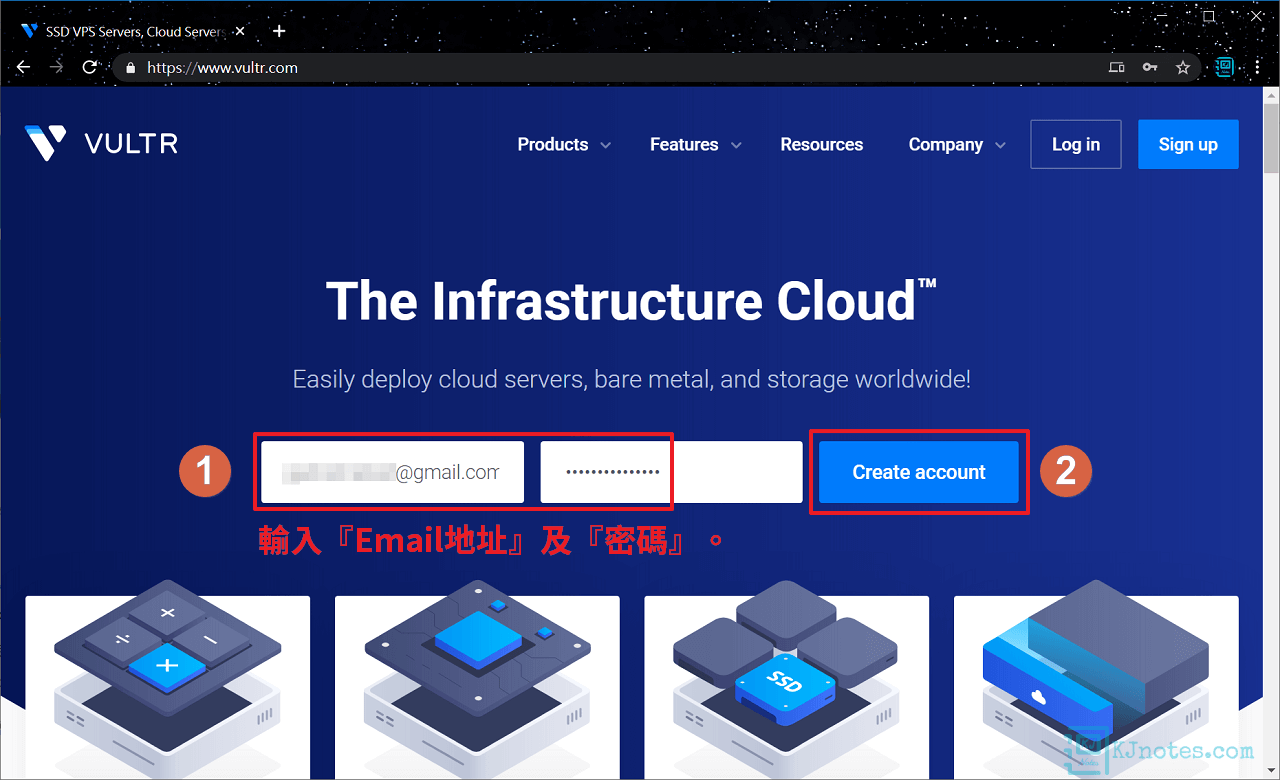
Task: Select the SSD VPS Servers browser tab
Action: [x=133, y=31]
